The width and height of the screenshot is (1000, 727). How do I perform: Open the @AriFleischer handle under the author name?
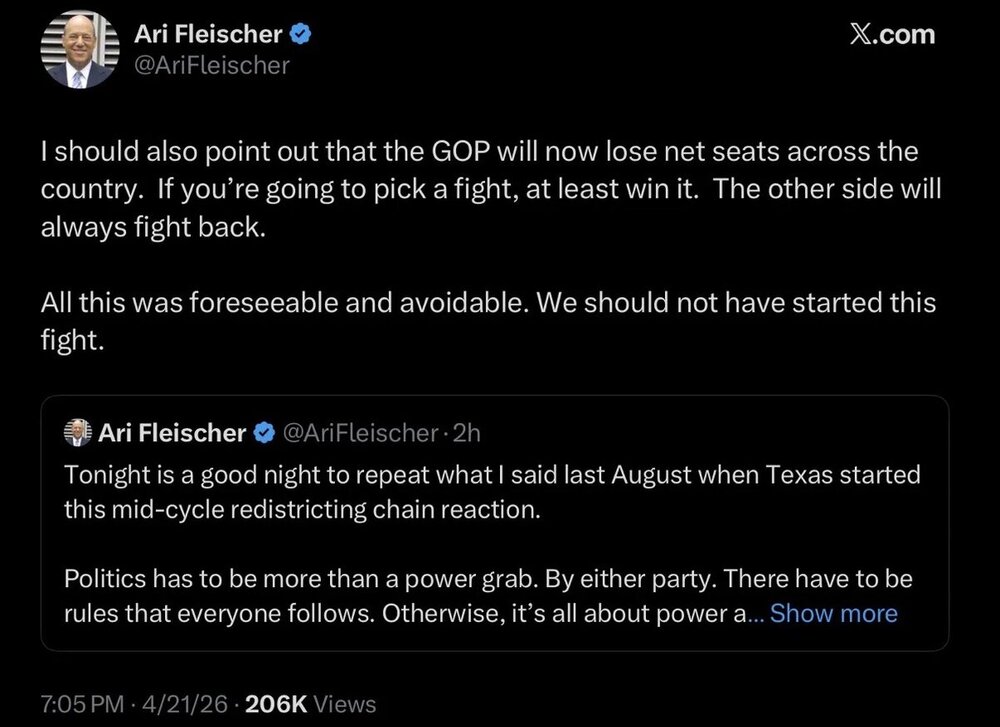pos(212,66)
